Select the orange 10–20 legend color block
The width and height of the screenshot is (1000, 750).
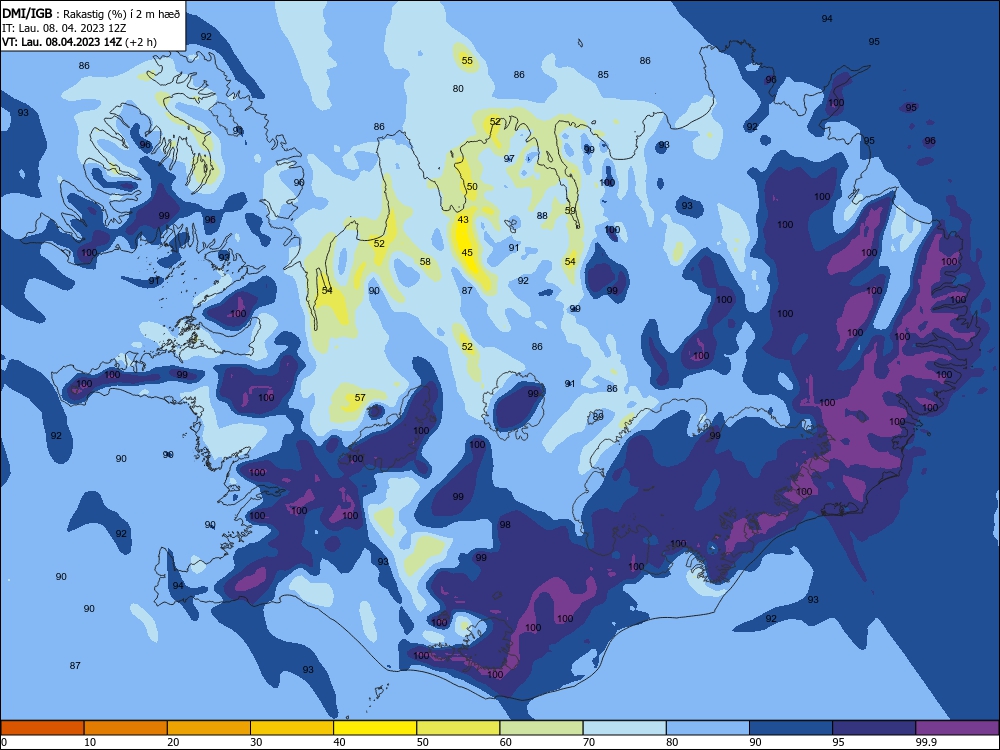[x=126, y=728]
